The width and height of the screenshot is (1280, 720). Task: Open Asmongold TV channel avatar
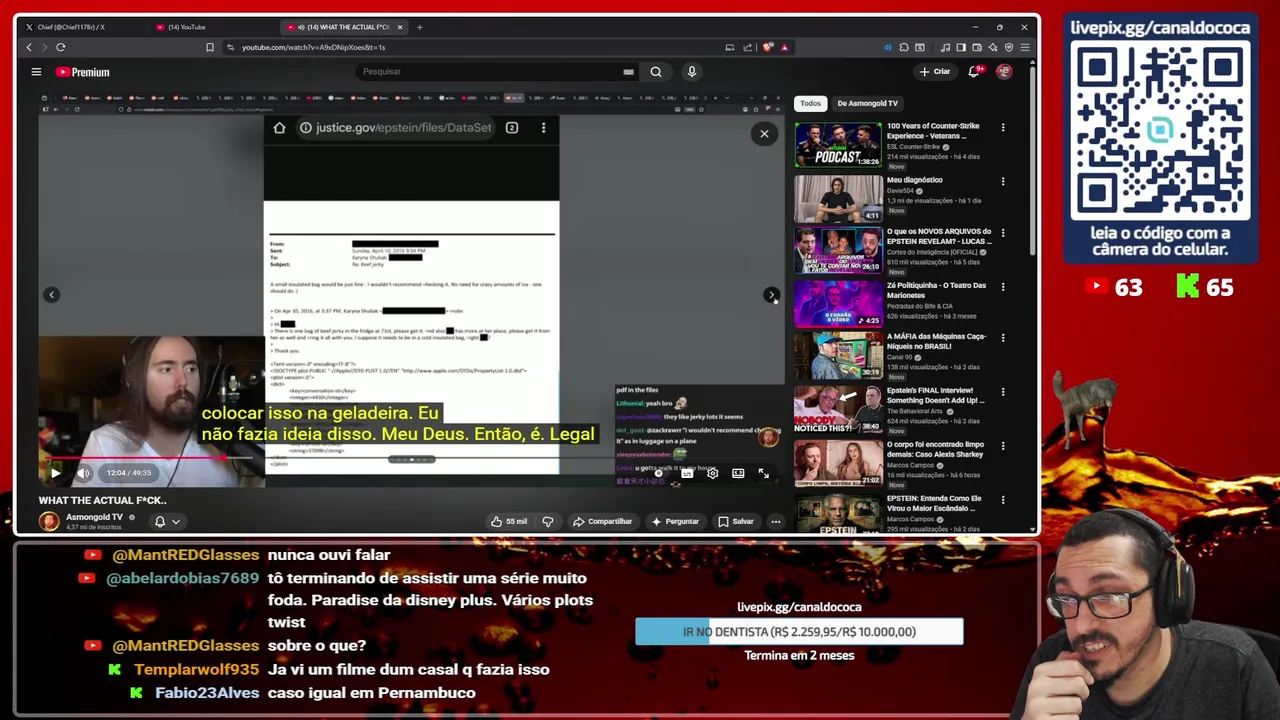[49, 521]
